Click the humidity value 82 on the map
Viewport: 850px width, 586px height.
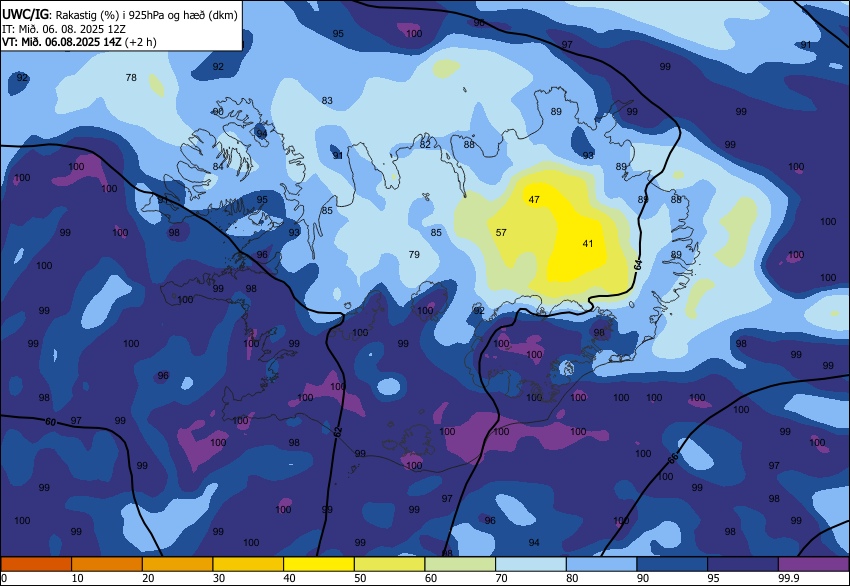[x=425, y=144]
